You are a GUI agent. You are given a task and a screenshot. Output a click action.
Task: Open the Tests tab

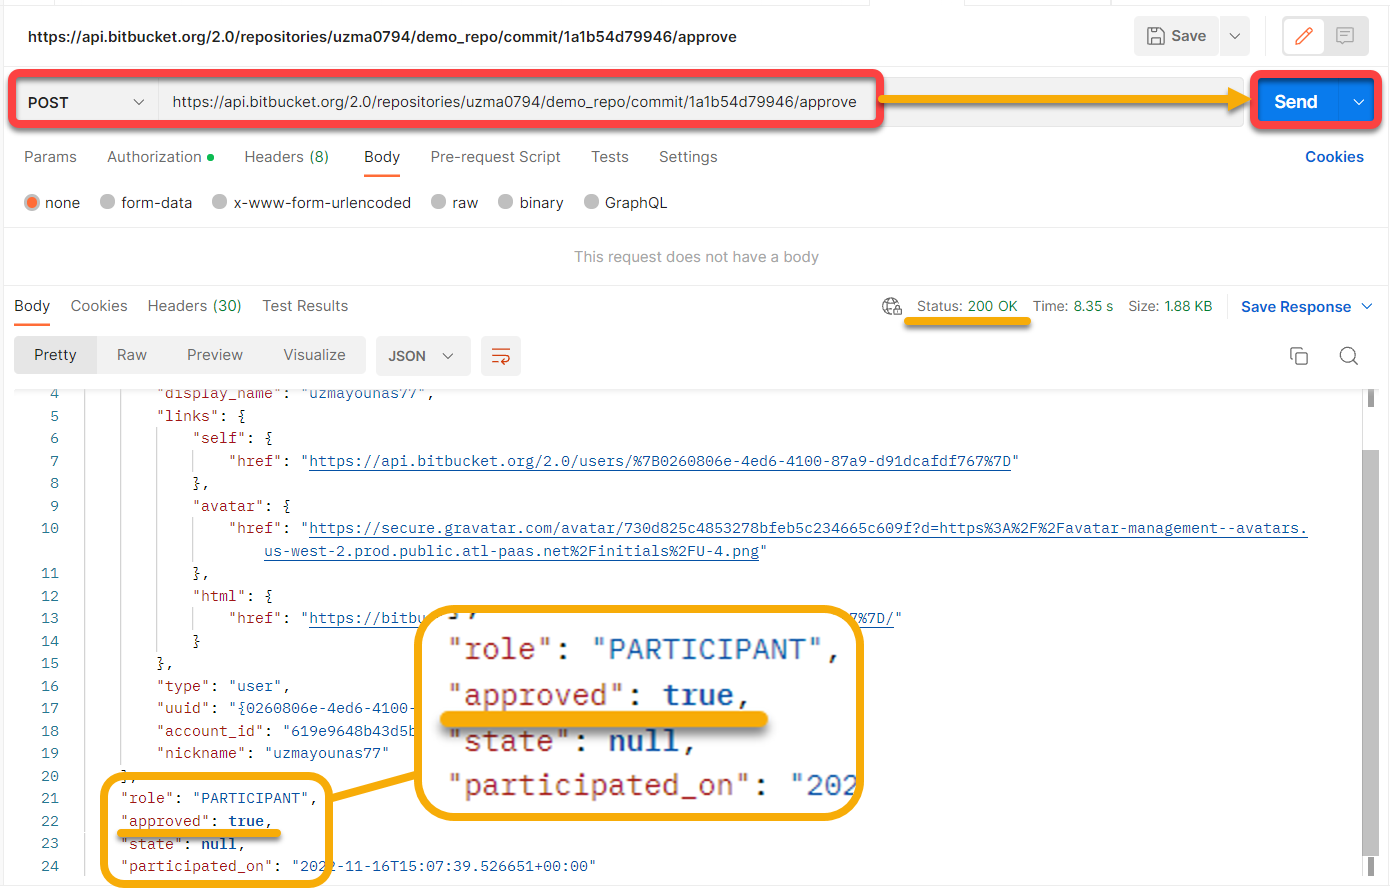click(610, 157)
